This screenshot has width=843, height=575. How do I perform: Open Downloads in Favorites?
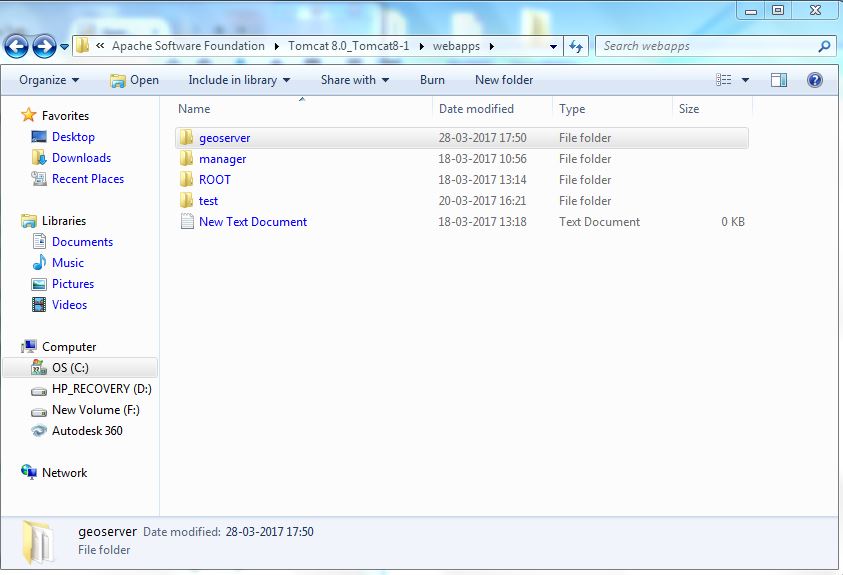point(81,158)
